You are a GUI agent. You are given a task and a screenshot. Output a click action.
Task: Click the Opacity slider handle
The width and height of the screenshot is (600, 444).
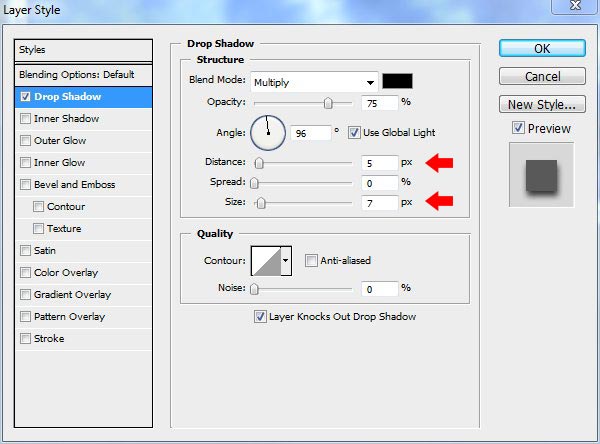[x=328, y=103]
